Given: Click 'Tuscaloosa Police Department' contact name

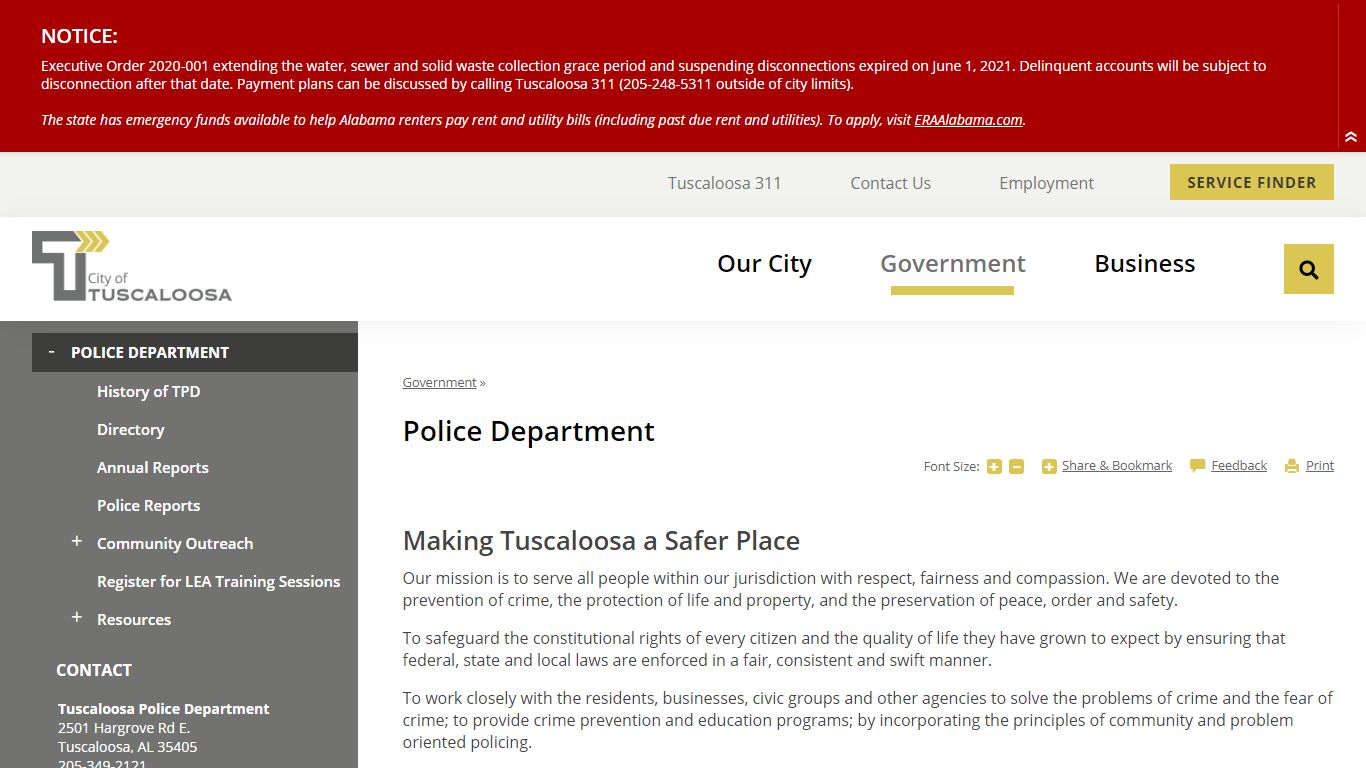Looking at the screenshot, I should 163,709.
